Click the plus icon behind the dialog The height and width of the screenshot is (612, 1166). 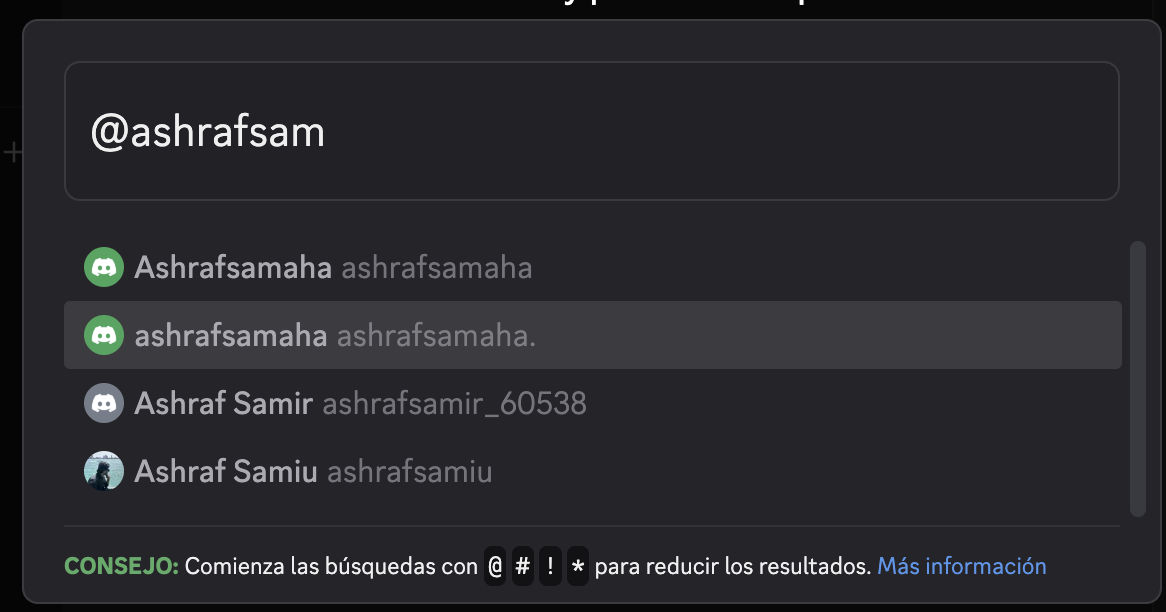click(12, 152)
